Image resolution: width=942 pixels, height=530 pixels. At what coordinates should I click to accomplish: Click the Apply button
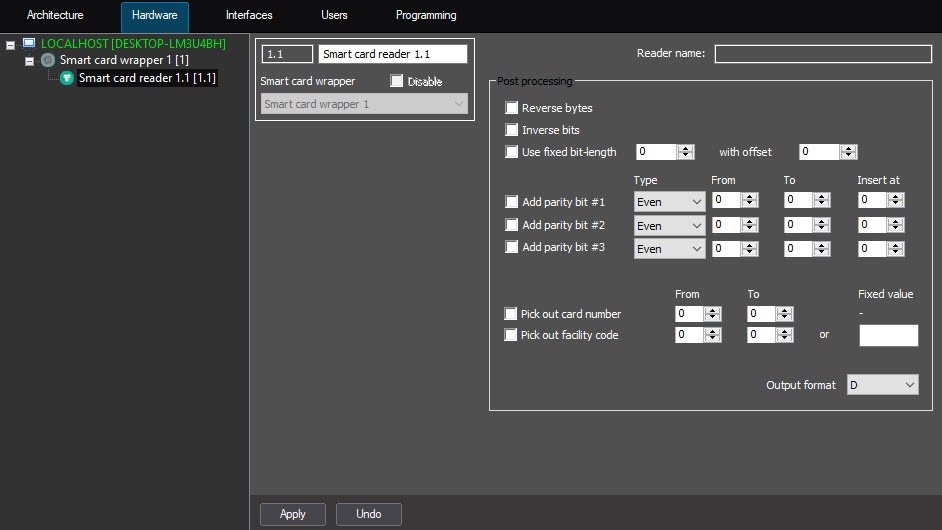point(293,514)
